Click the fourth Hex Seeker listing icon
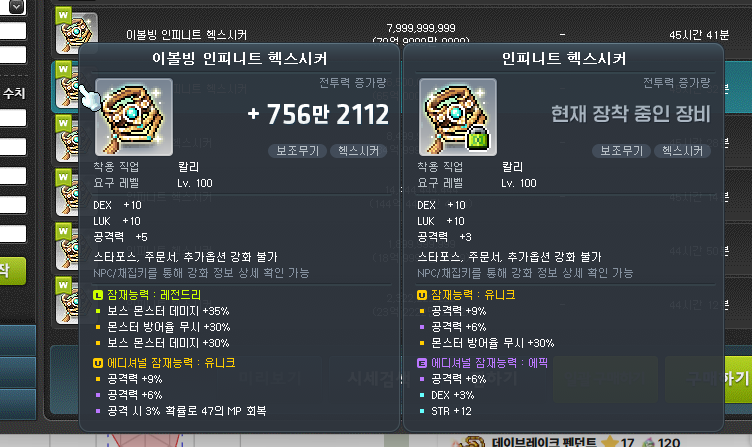Viewport: 752px width, 447px height. [x=67, y=193]
